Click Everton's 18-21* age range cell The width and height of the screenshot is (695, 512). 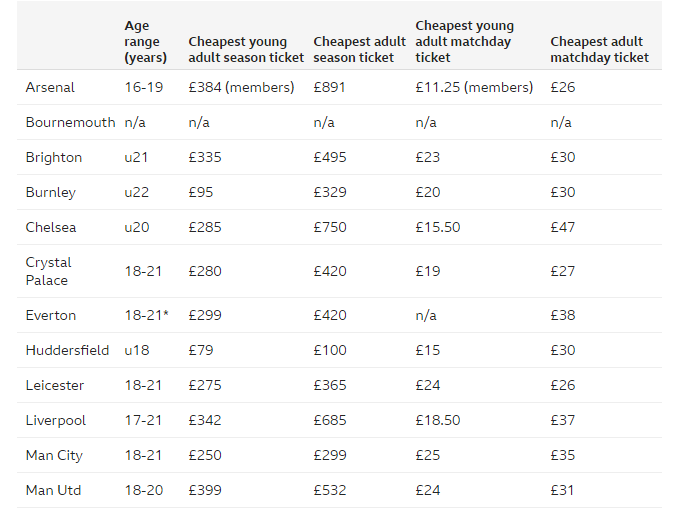tap(146, 315)
